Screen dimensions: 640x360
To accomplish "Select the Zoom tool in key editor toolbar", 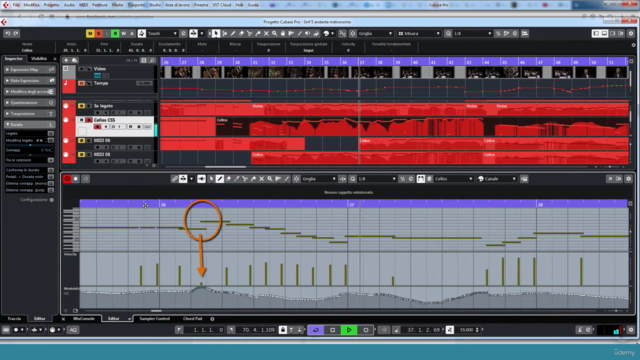I will [x=270, y=179].
